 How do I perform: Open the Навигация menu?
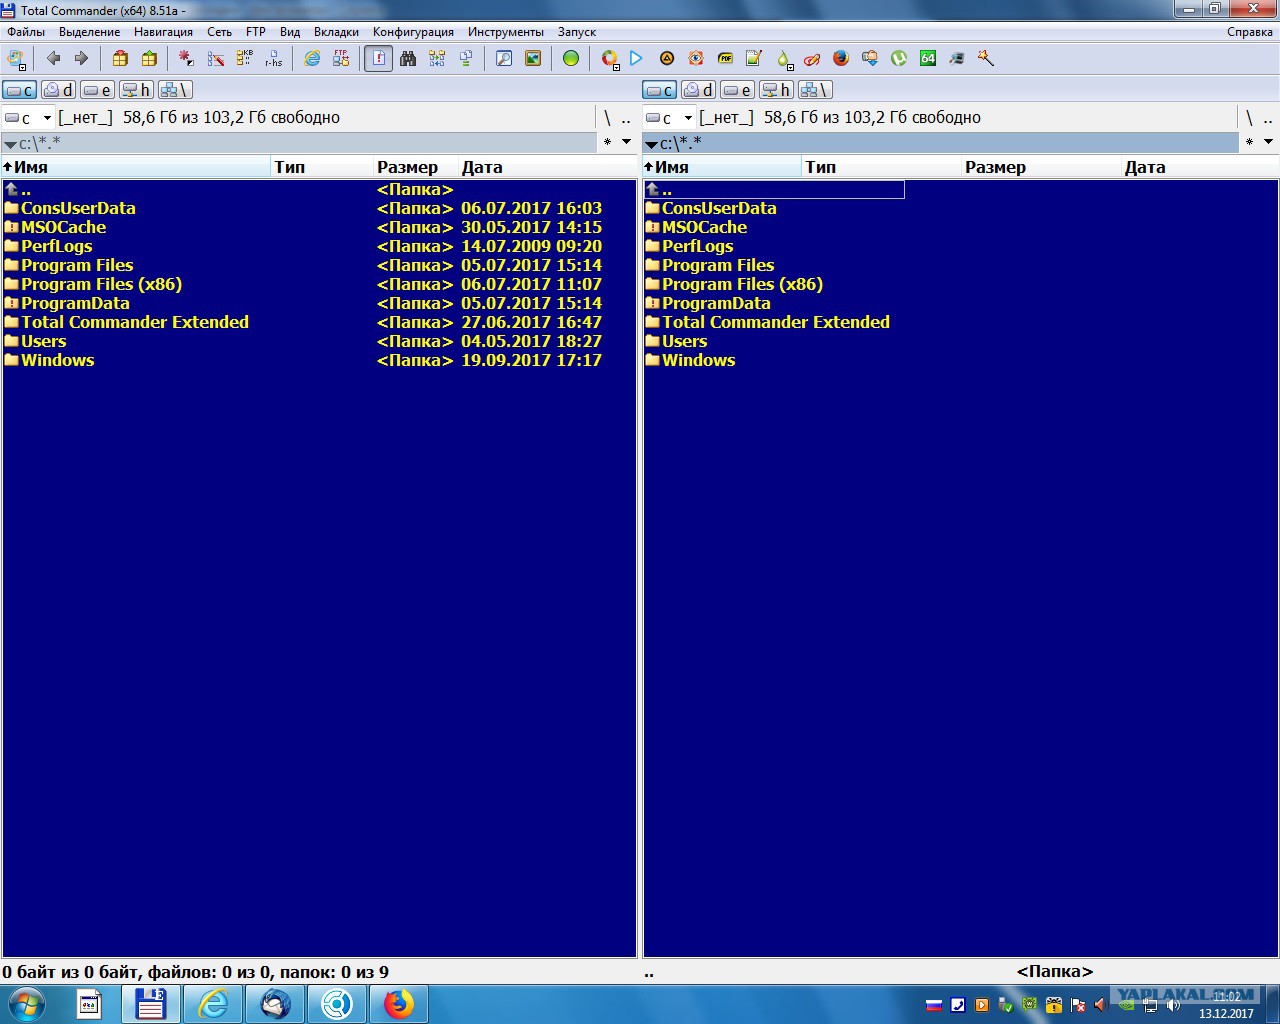click(163, 32)
